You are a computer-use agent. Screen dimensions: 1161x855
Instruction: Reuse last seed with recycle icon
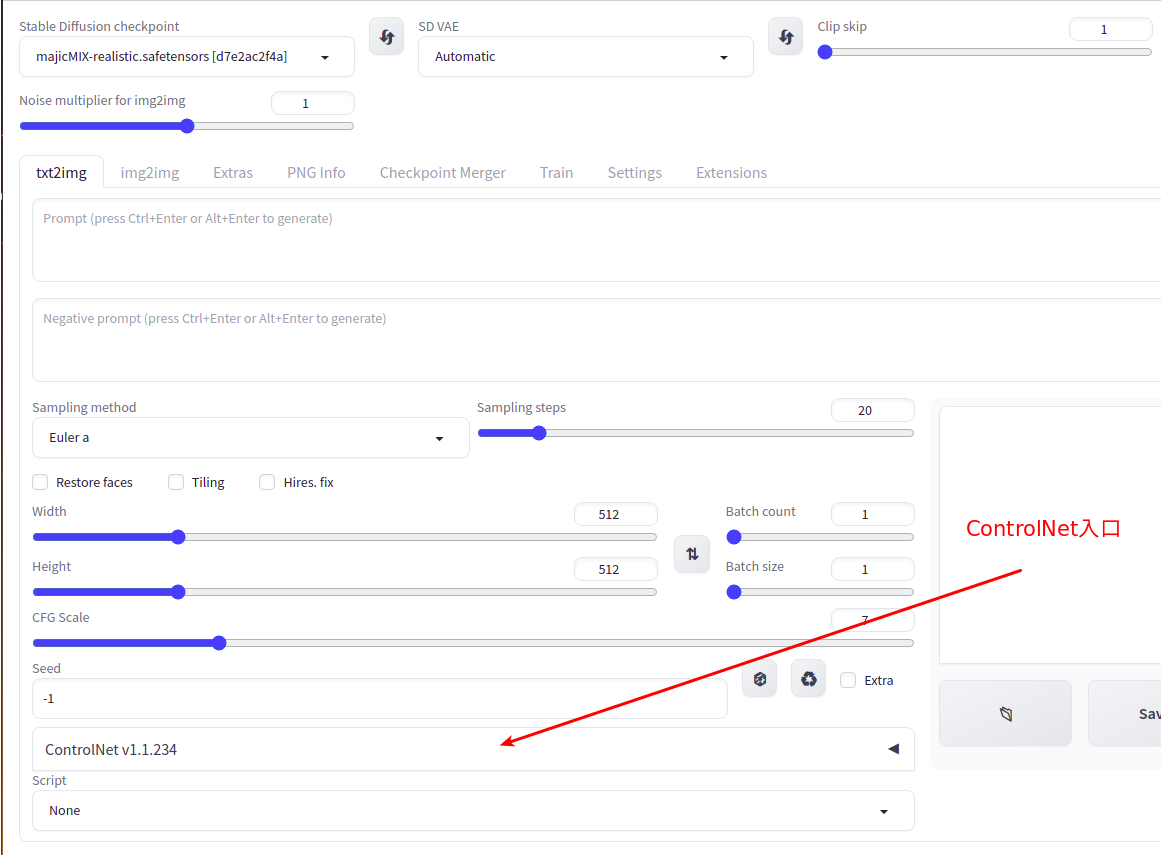pyautogui.click(x=809, y=679)
